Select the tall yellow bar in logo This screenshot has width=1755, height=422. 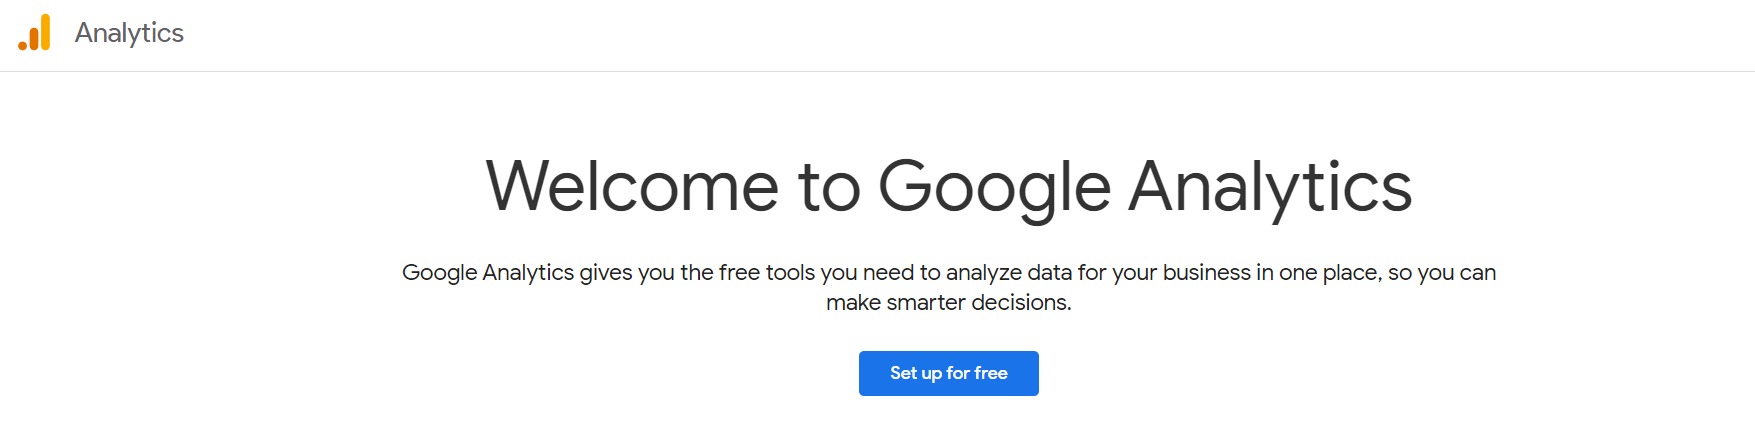(45, 32)
